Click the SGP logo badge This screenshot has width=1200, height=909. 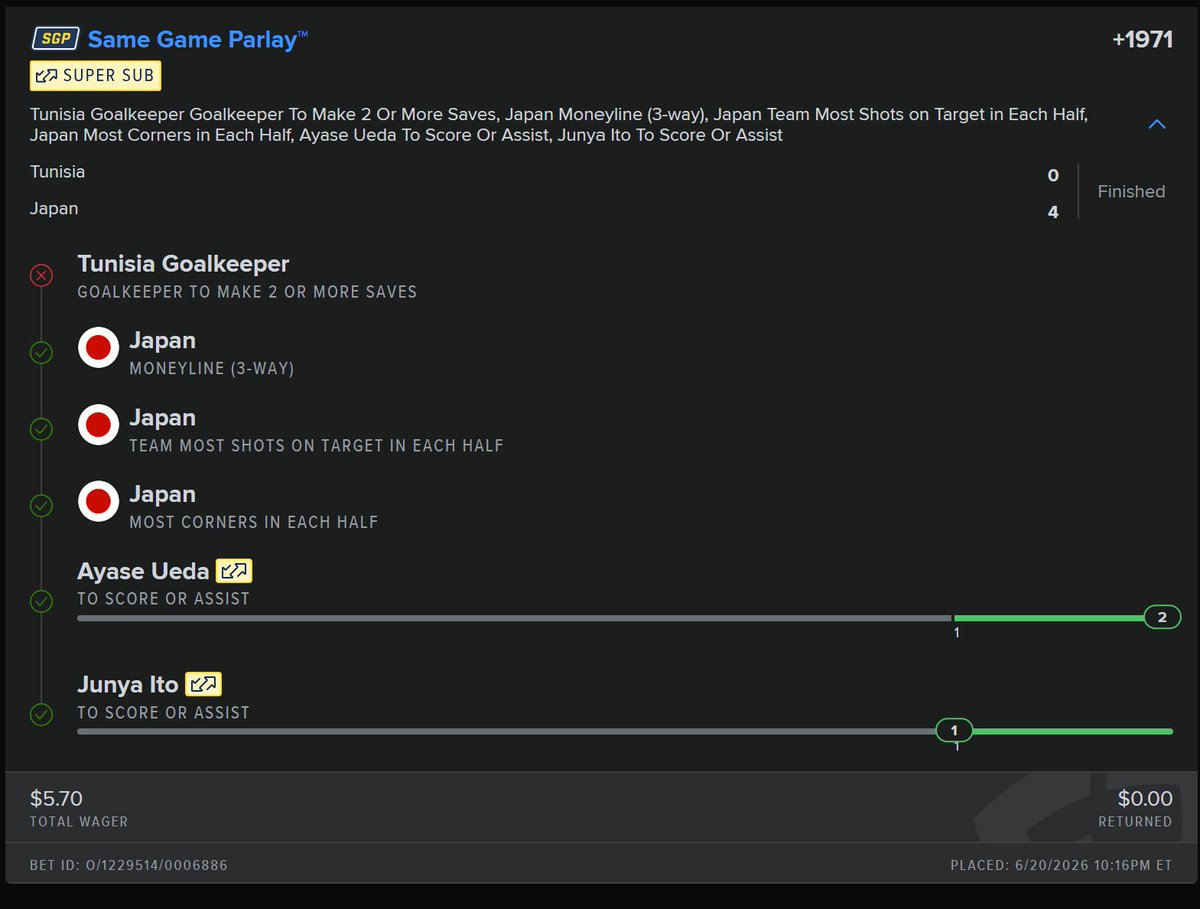(55, 39)
